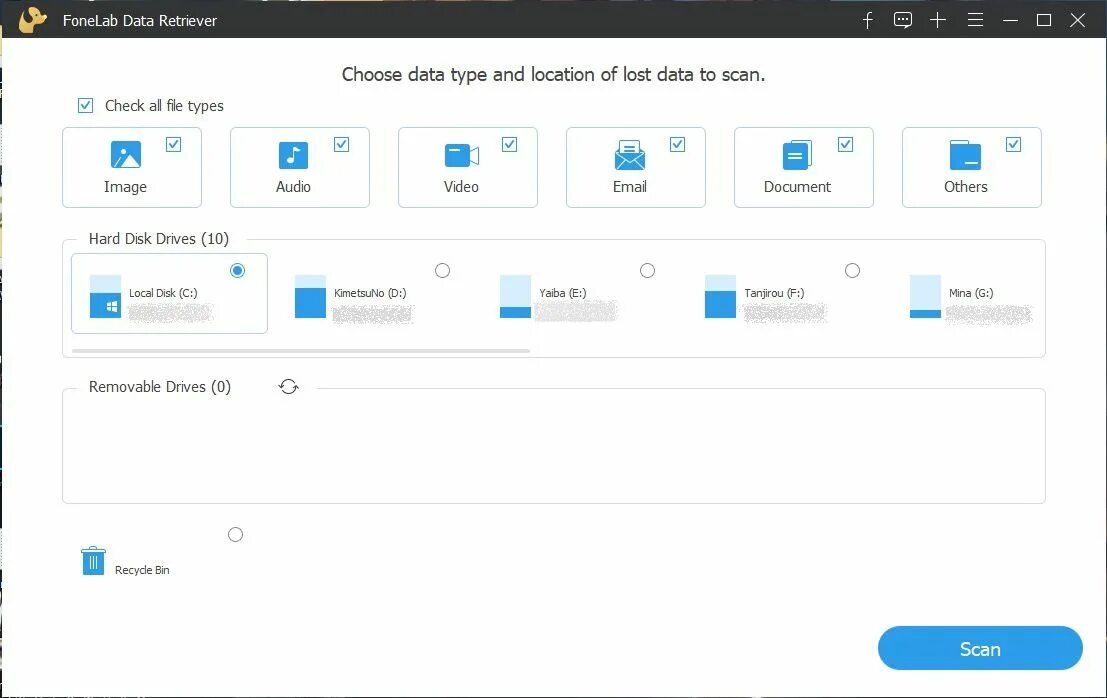This screenshot has width=1107, height=698.
Task: Uncheck the Video file type checkbox
Action: click(x=509, y=145)
